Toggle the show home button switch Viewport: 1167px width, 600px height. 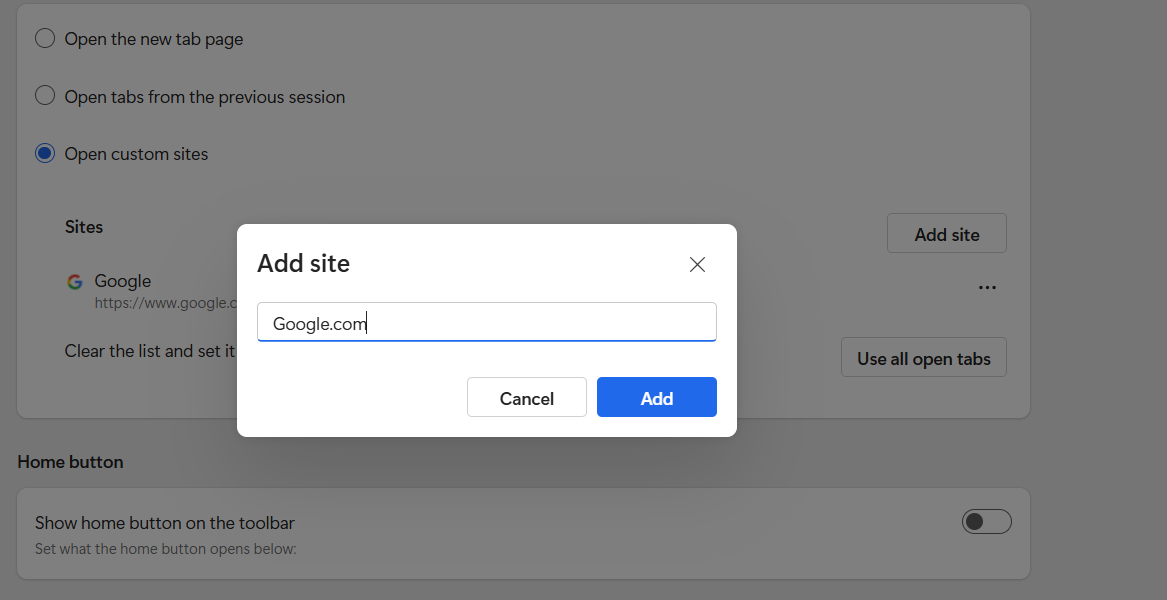[x=986, y=522]
